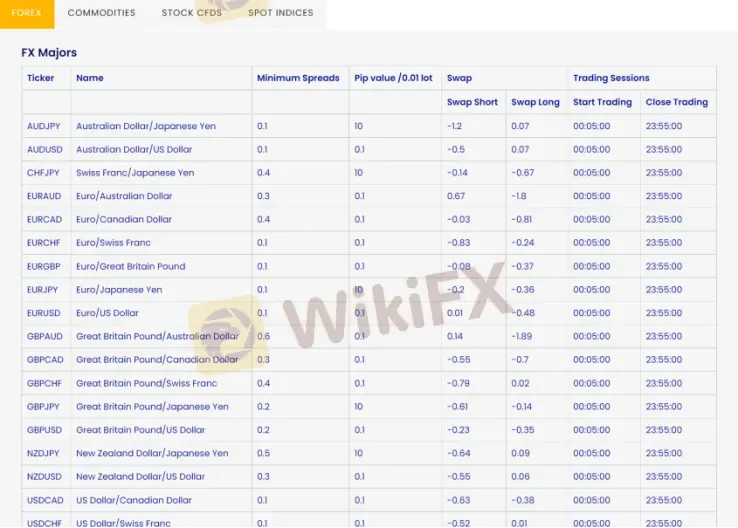Image resolution: width=738 pixels, height=528 pixels.
Task: Click the Minimum Spreads column header
Action: (x=298, y=78)
